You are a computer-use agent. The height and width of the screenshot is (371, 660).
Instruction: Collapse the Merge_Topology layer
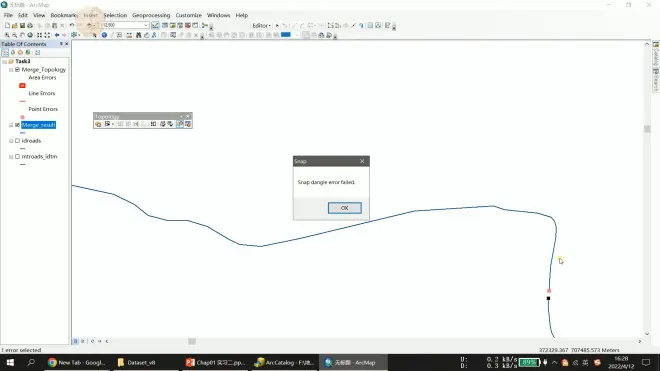click(11, 70)
